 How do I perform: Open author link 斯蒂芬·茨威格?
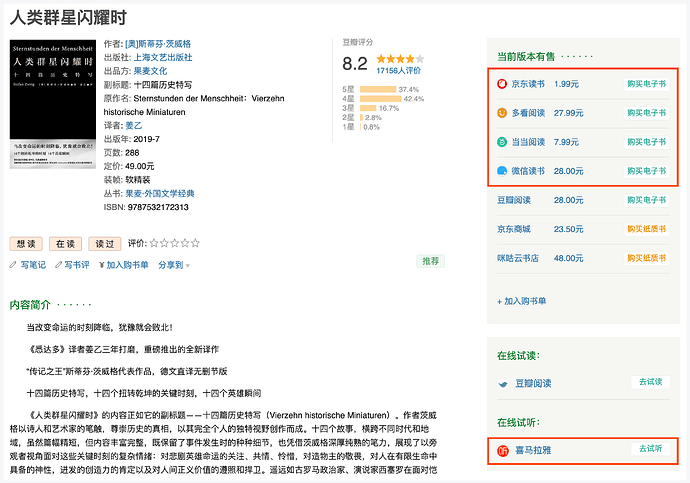click(x=158, y=44)
